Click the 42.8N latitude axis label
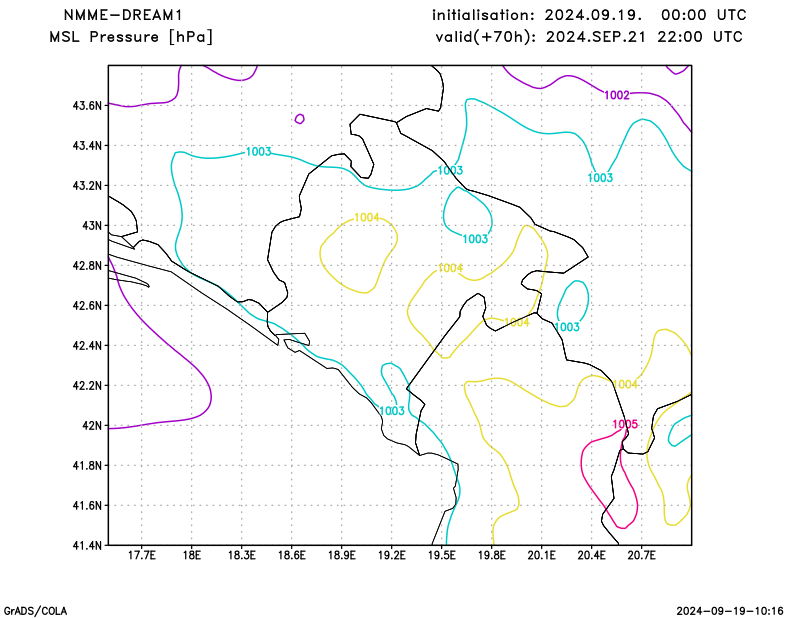The width and height of the screenshot is (800, 618). [88, 265]
